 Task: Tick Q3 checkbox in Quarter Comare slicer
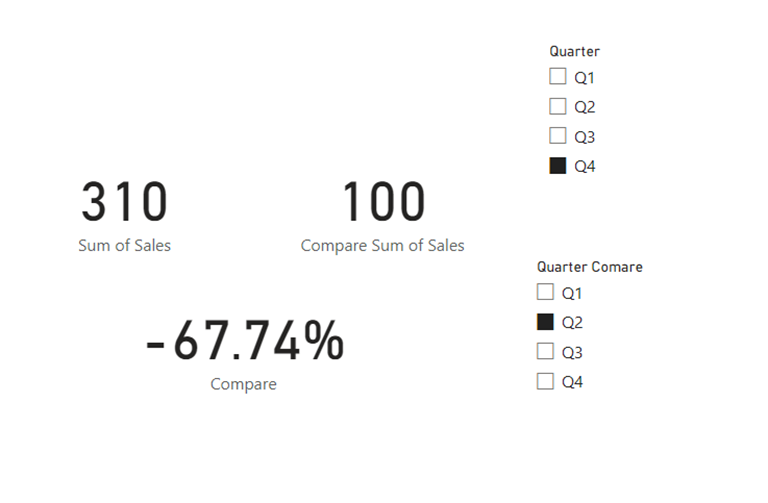pyautogui.click(x=545, y=351)
